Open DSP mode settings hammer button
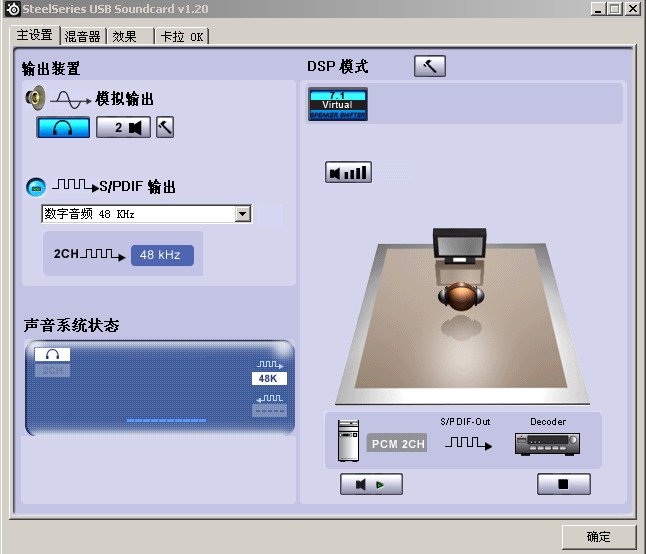 [x=430, y=66]
